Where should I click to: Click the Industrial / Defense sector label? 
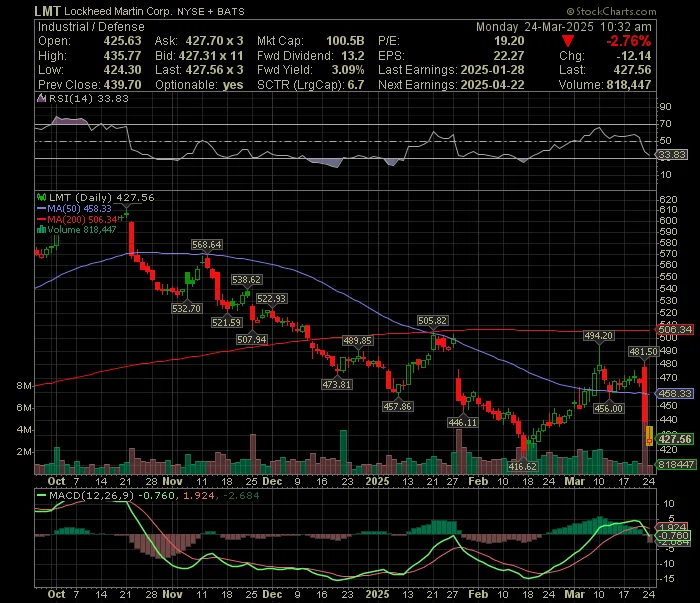click(x=91, y=27)
